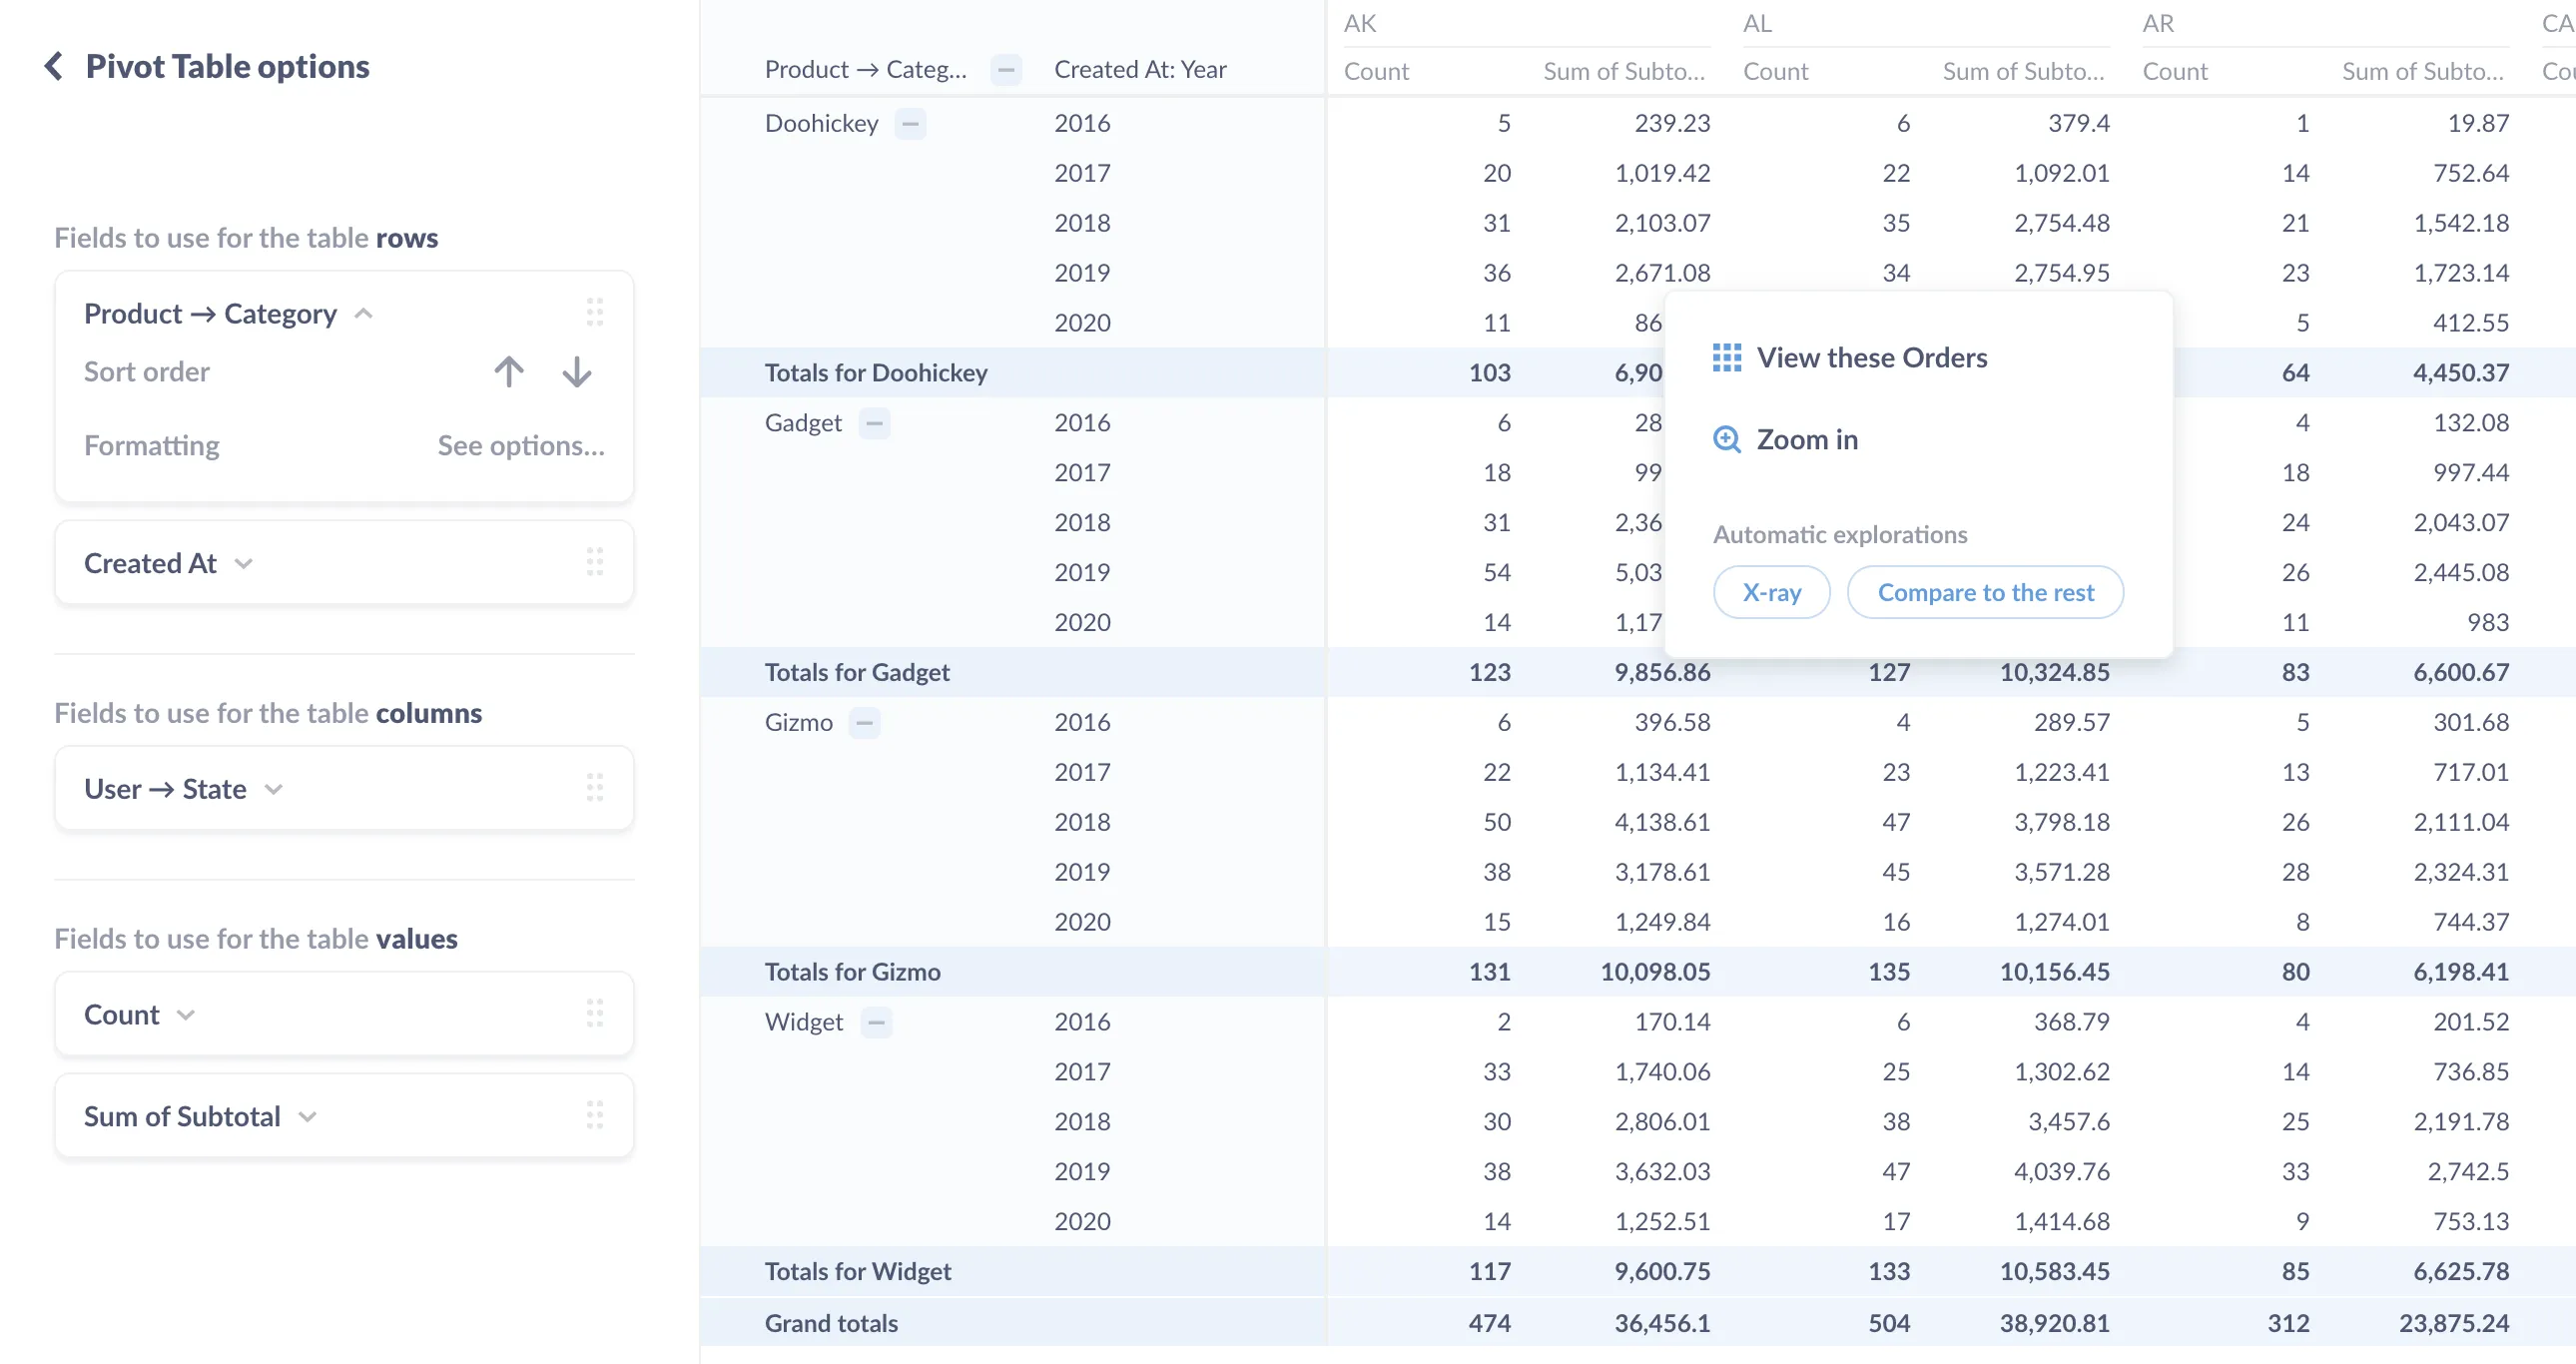Grab the drag handle for Count field
The height and width of the screenshot is (1364, 2576).
pos(595,1014)
